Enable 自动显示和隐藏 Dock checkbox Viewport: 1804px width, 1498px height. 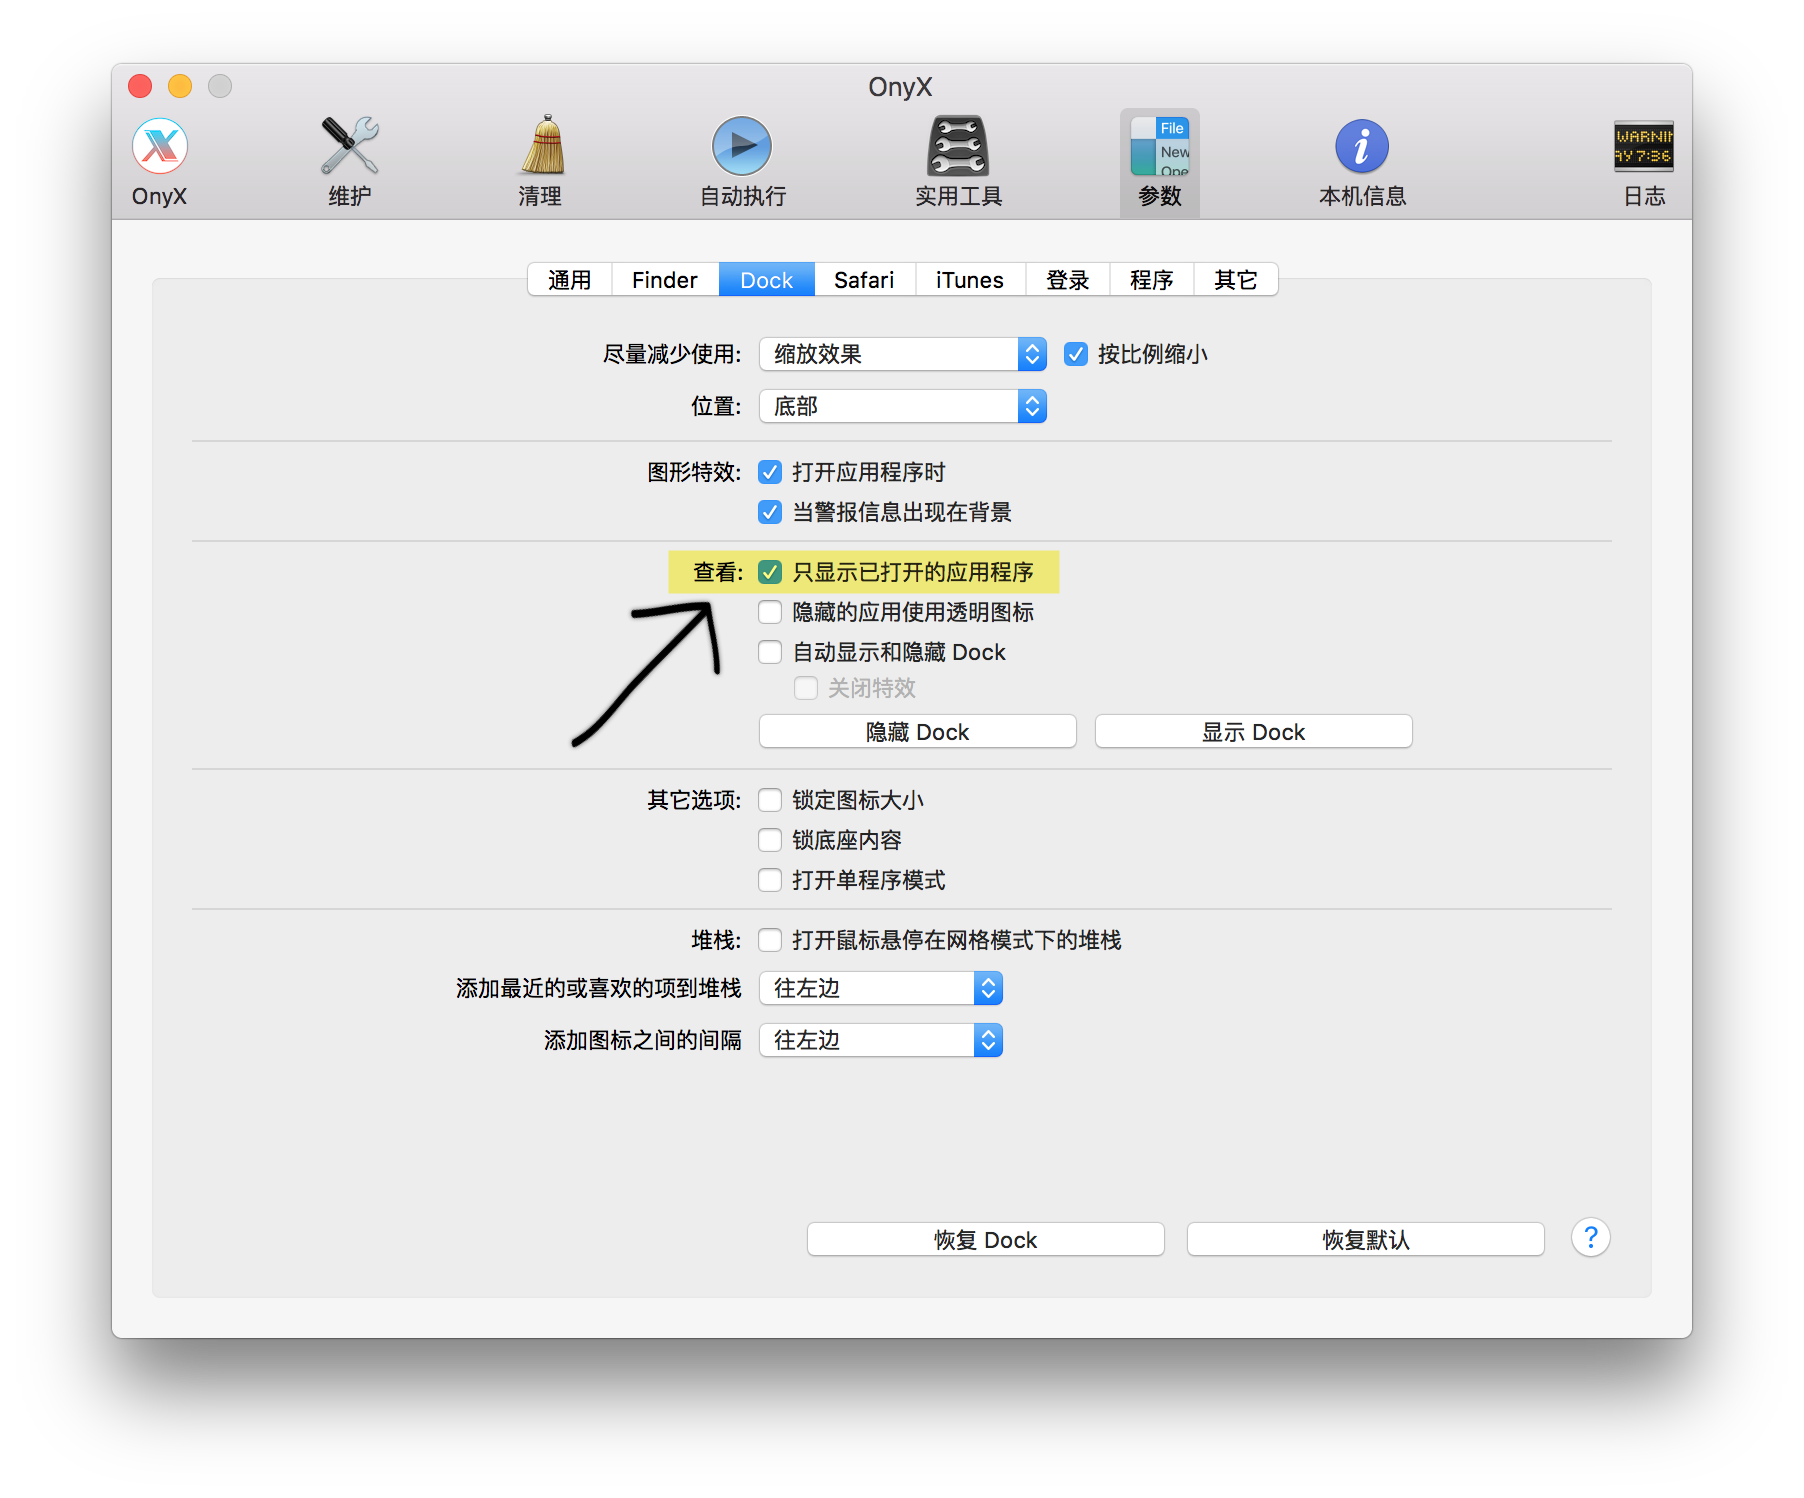(x=770, y=652)
